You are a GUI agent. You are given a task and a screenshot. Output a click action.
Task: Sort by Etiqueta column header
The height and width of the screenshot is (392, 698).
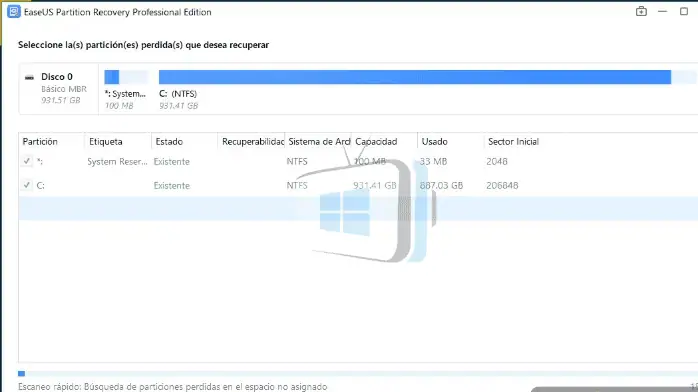point(106,141)
